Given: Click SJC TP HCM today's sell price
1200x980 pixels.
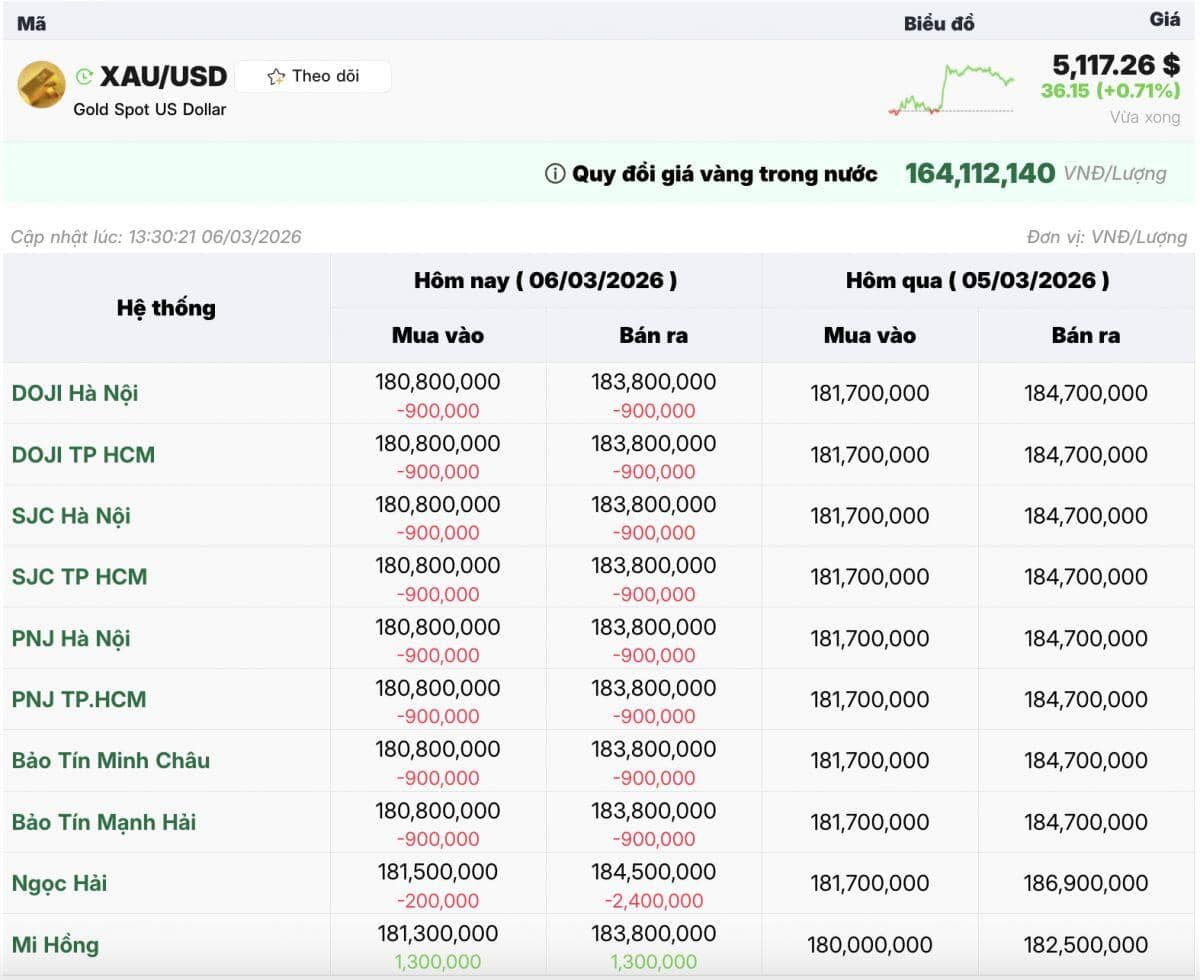Looking at the screenshot, I should [x=654, y=566].
